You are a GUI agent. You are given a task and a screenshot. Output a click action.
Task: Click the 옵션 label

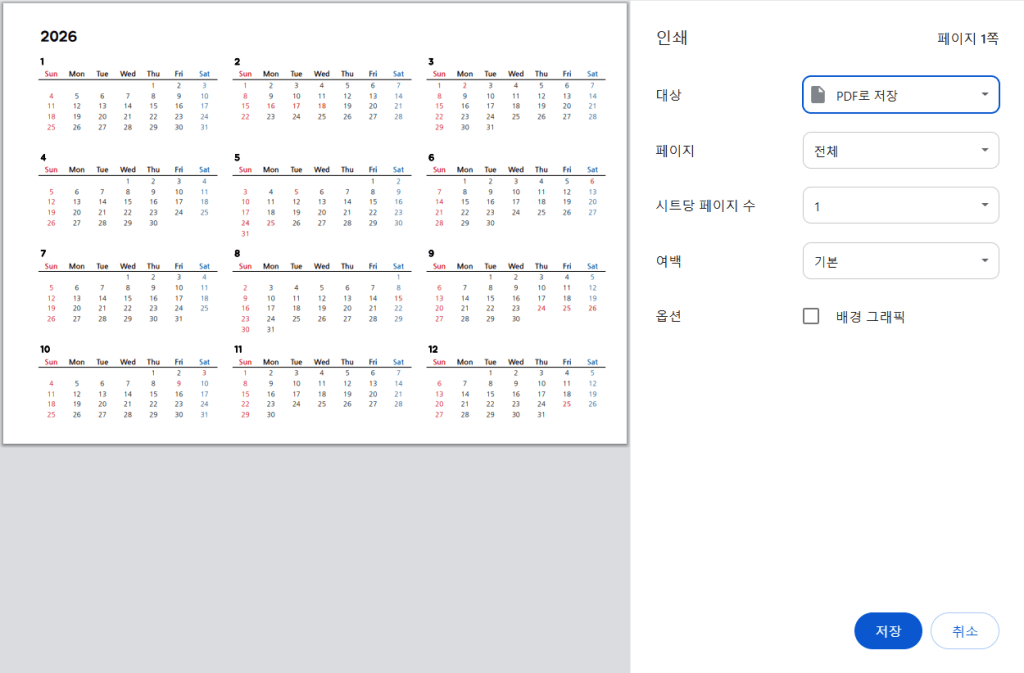pos(668,317)
